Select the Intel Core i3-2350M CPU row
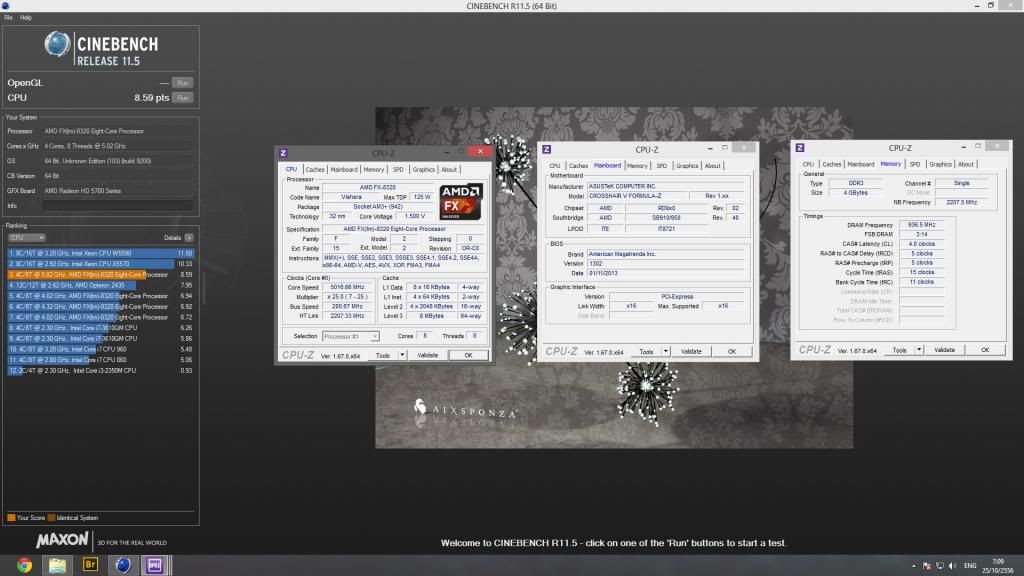1024x576 pixels. 101,370
